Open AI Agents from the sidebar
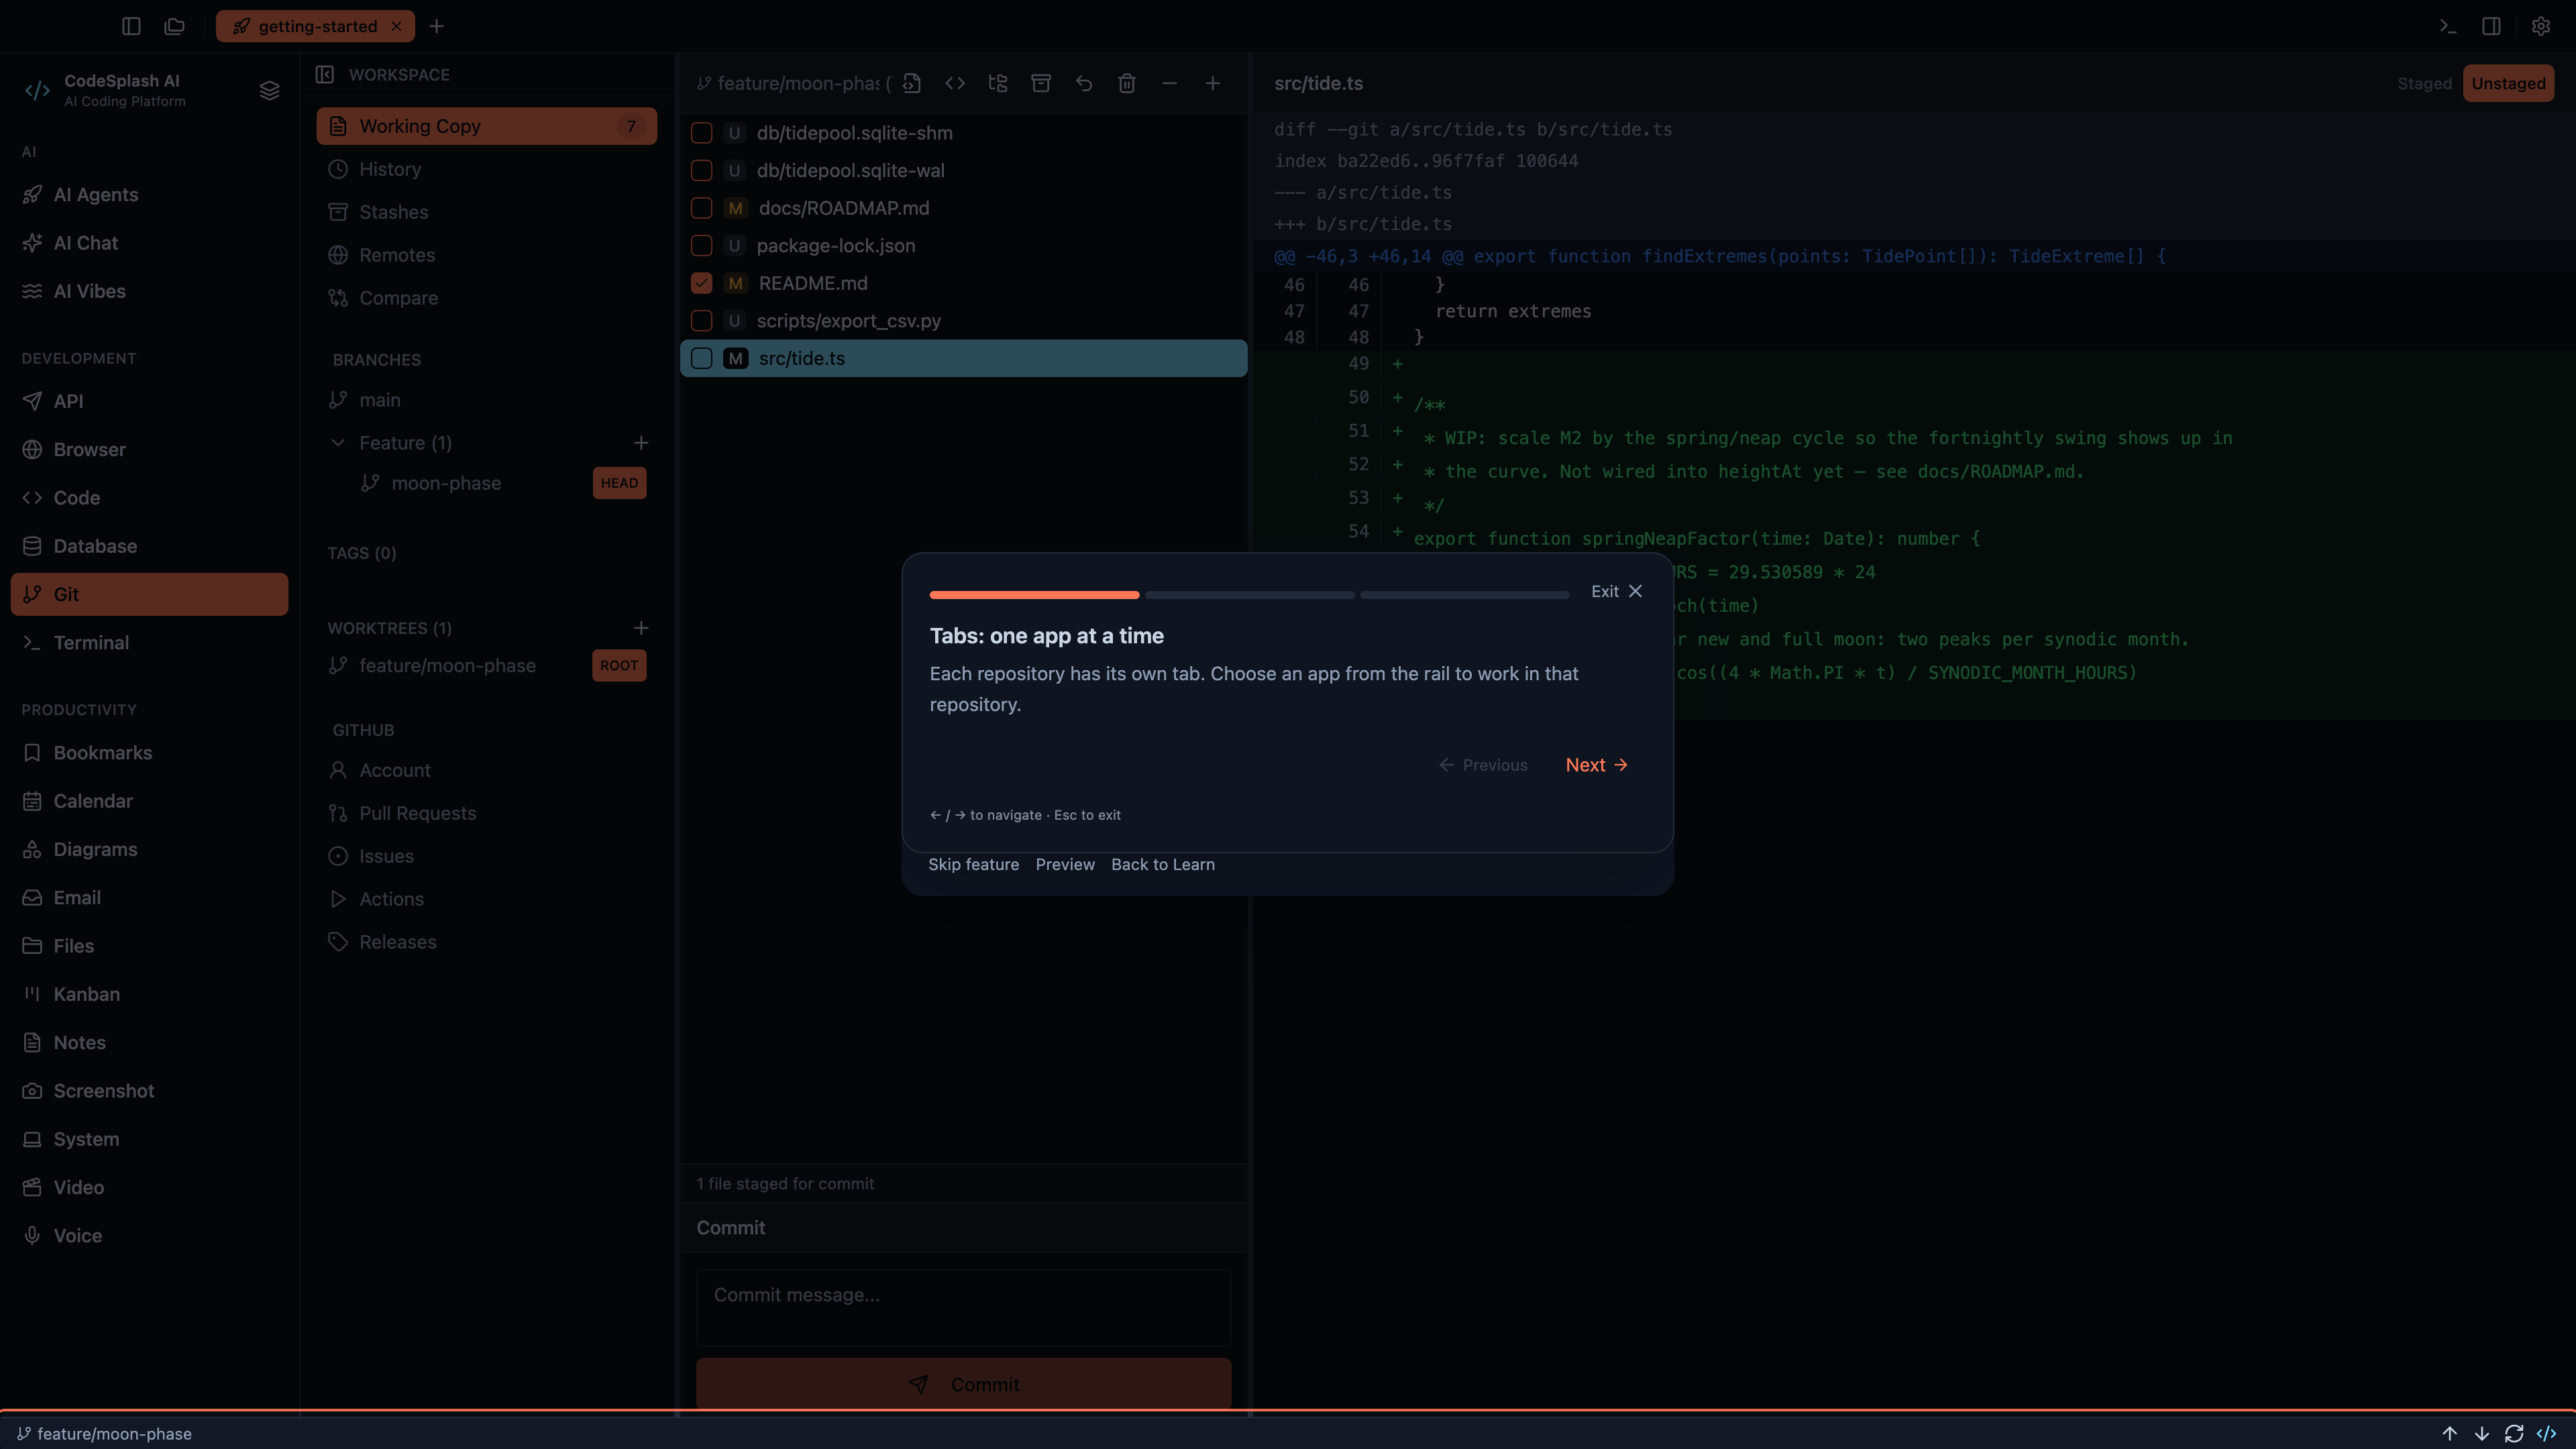This screenshot has height=1449, width=2576. click(x=150, y=195)
